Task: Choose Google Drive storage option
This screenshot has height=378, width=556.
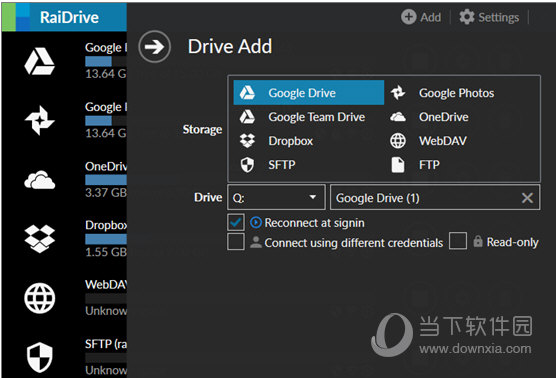Action: tap(308, 93)
